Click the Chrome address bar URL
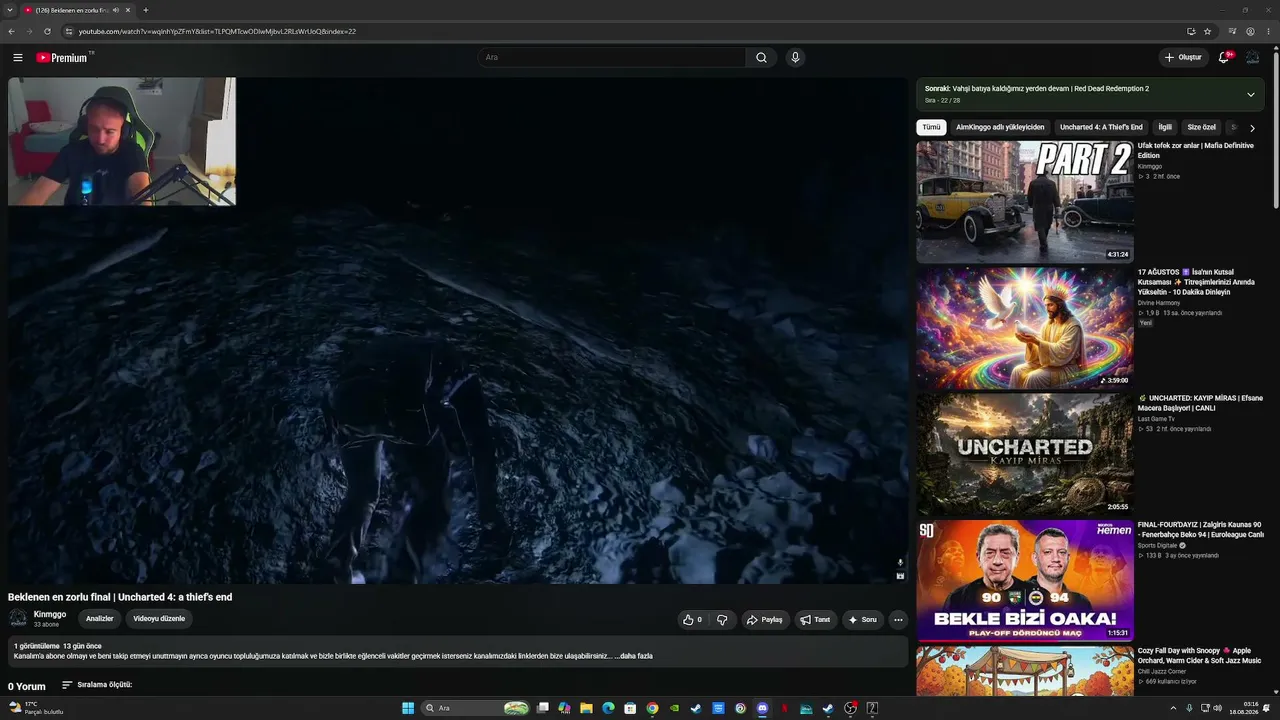The image size is (1280, 720). (217, 31)
